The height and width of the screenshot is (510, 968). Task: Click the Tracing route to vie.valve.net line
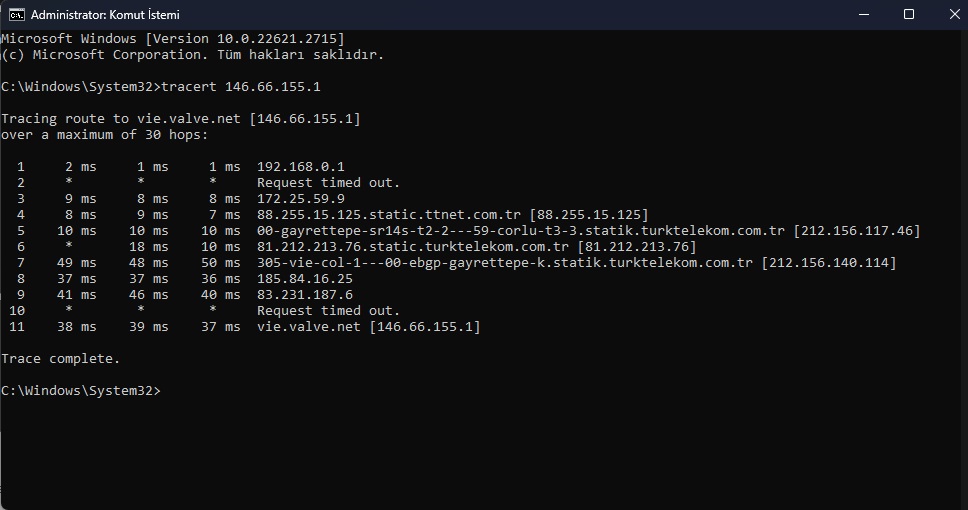tap(181, 119)
